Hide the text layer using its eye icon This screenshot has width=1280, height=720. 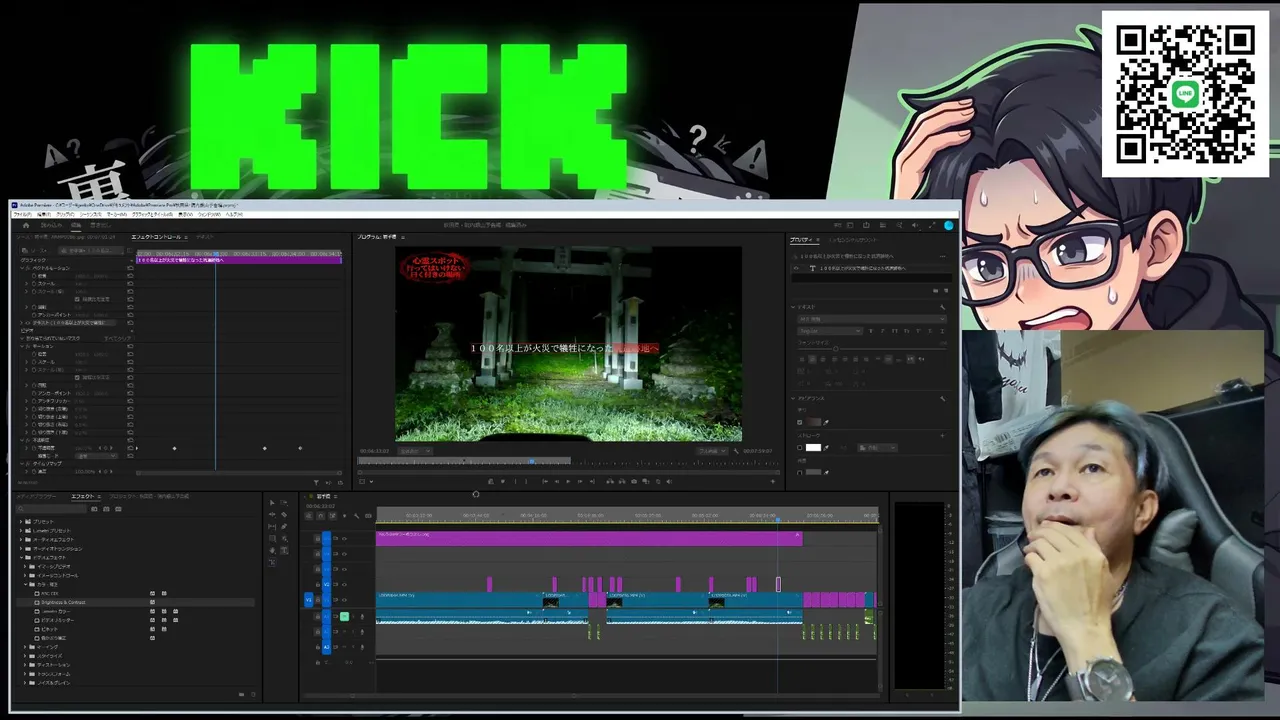[797, 268]
